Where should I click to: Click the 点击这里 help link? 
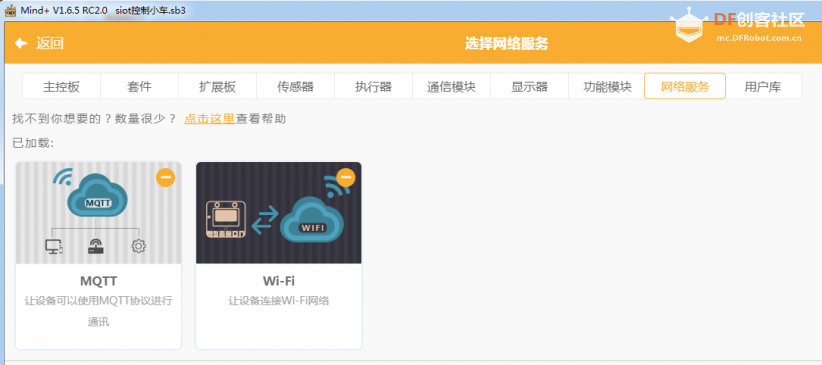point(209,119)
